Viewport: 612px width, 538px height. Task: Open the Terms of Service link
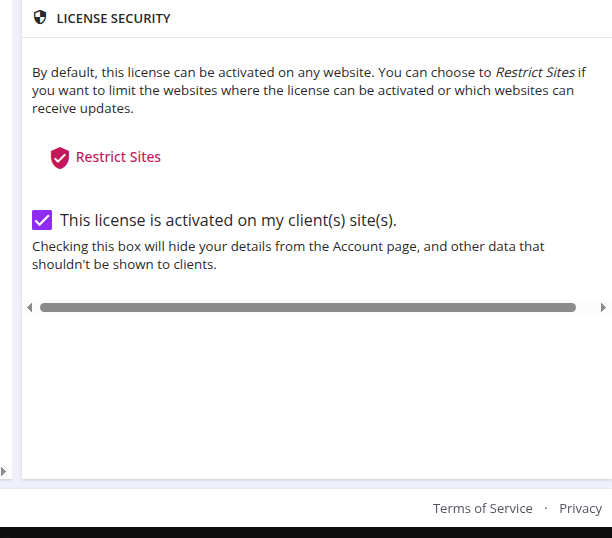482,508
